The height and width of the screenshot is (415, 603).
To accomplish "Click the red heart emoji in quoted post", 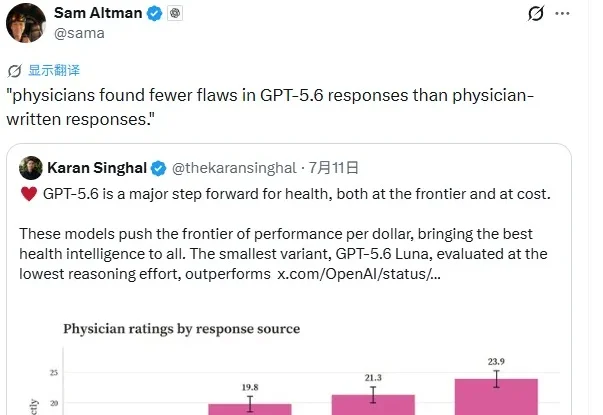I will click(29, 194).
